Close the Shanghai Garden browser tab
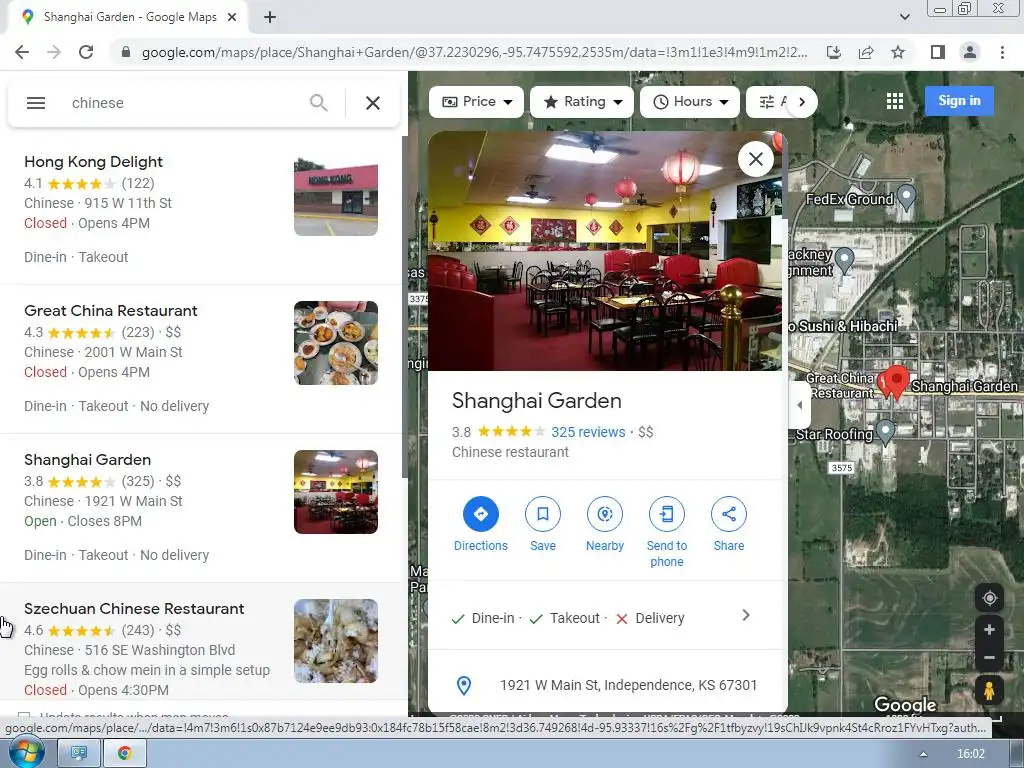The height and width of the screenshot is (768, 1024). coord(232,18)
